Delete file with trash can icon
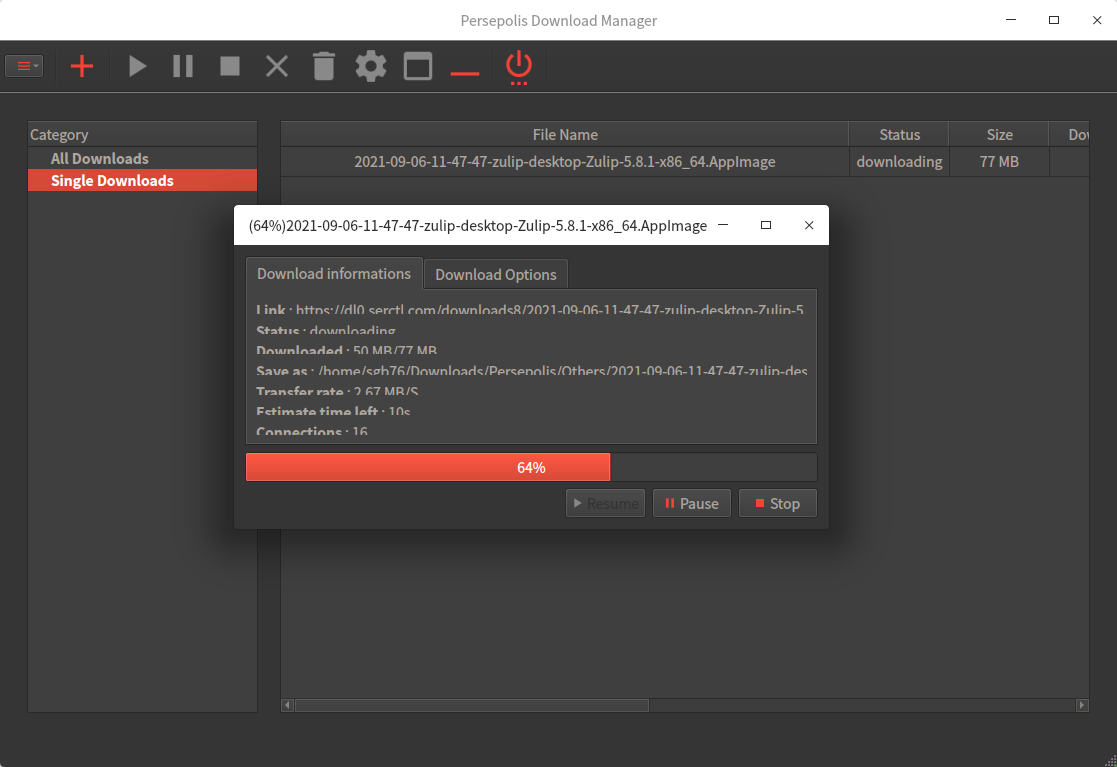This screenshot has width=1117, height=767. coord(323,67)
